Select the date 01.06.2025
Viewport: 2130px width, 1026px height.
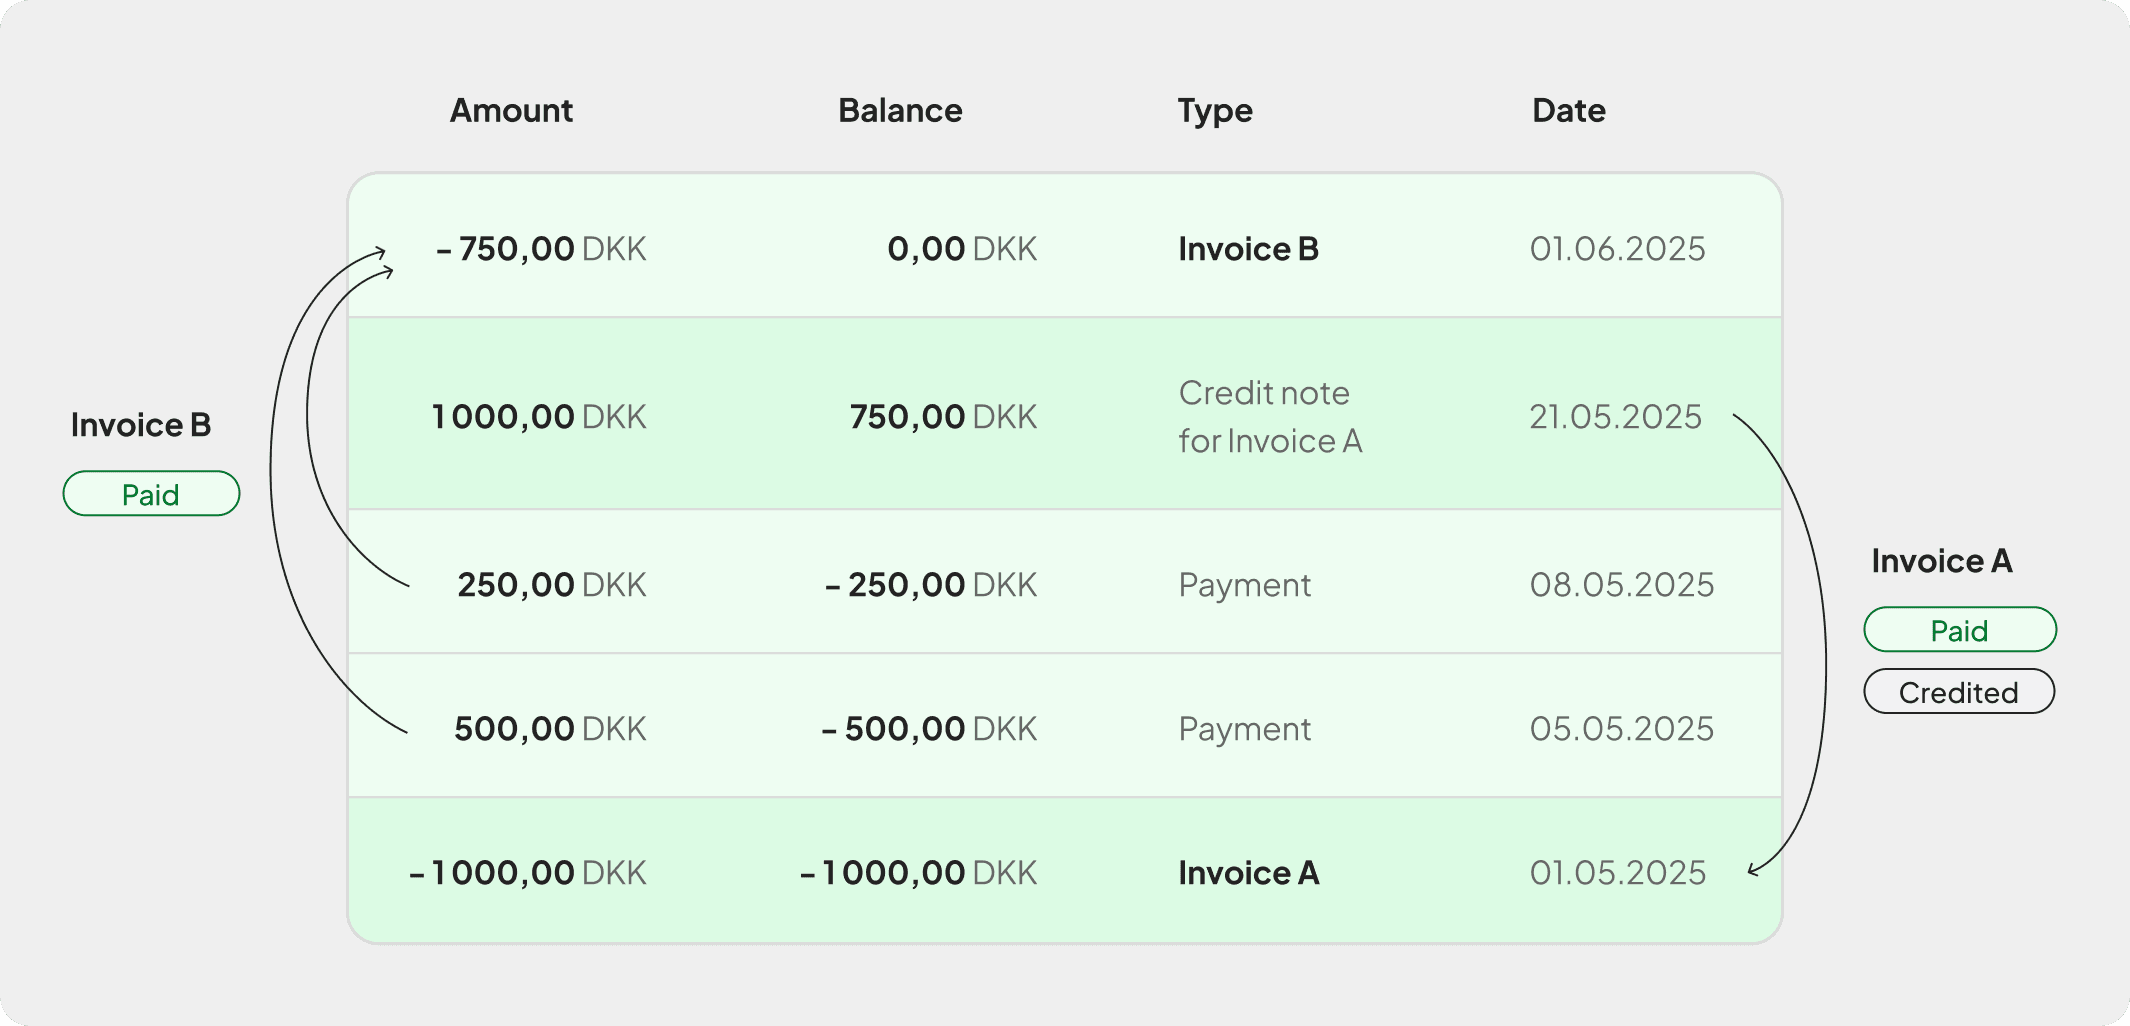[1617, 249]
